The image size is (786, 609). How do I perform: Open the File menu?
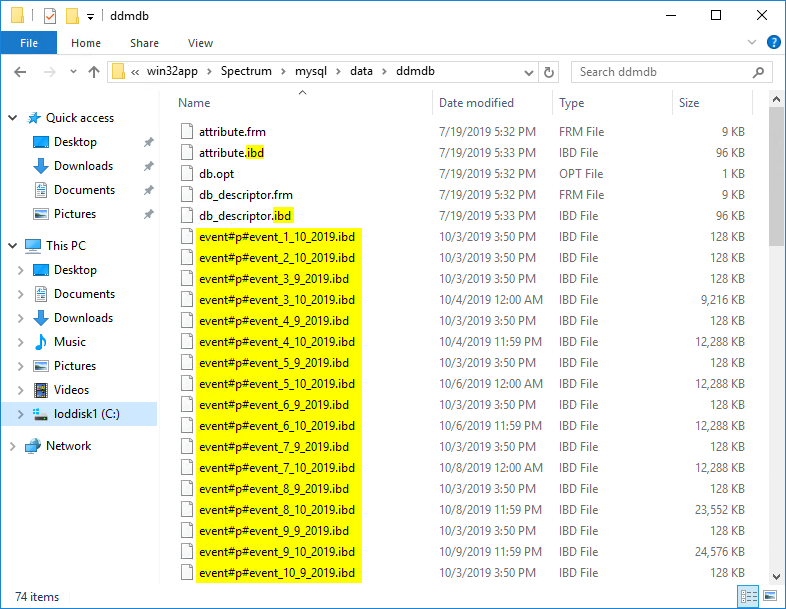tap(28, 43)
